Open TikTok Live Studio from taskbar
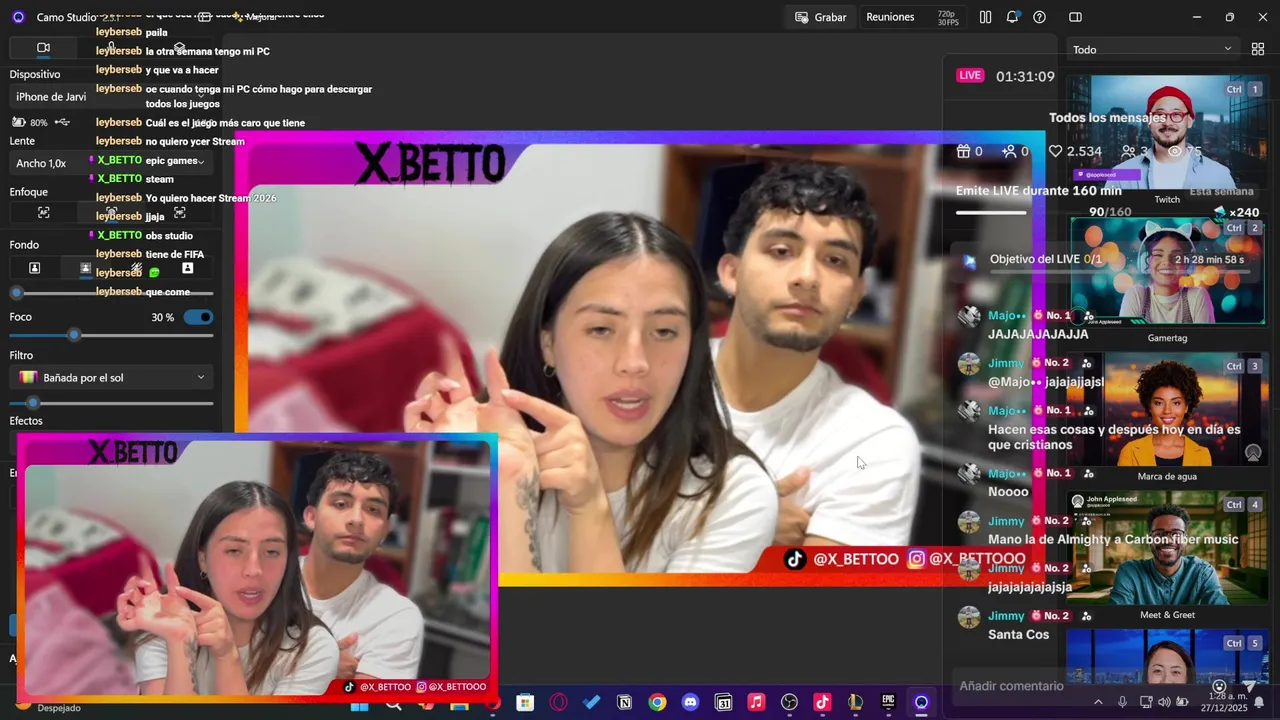The height and width of the screenshot is (720, 1280). [x=822, y=702]
